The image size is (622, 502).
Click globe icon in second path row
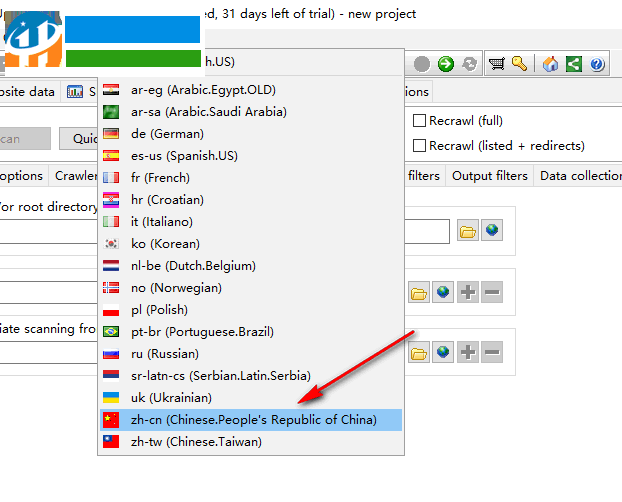point(443,292)
